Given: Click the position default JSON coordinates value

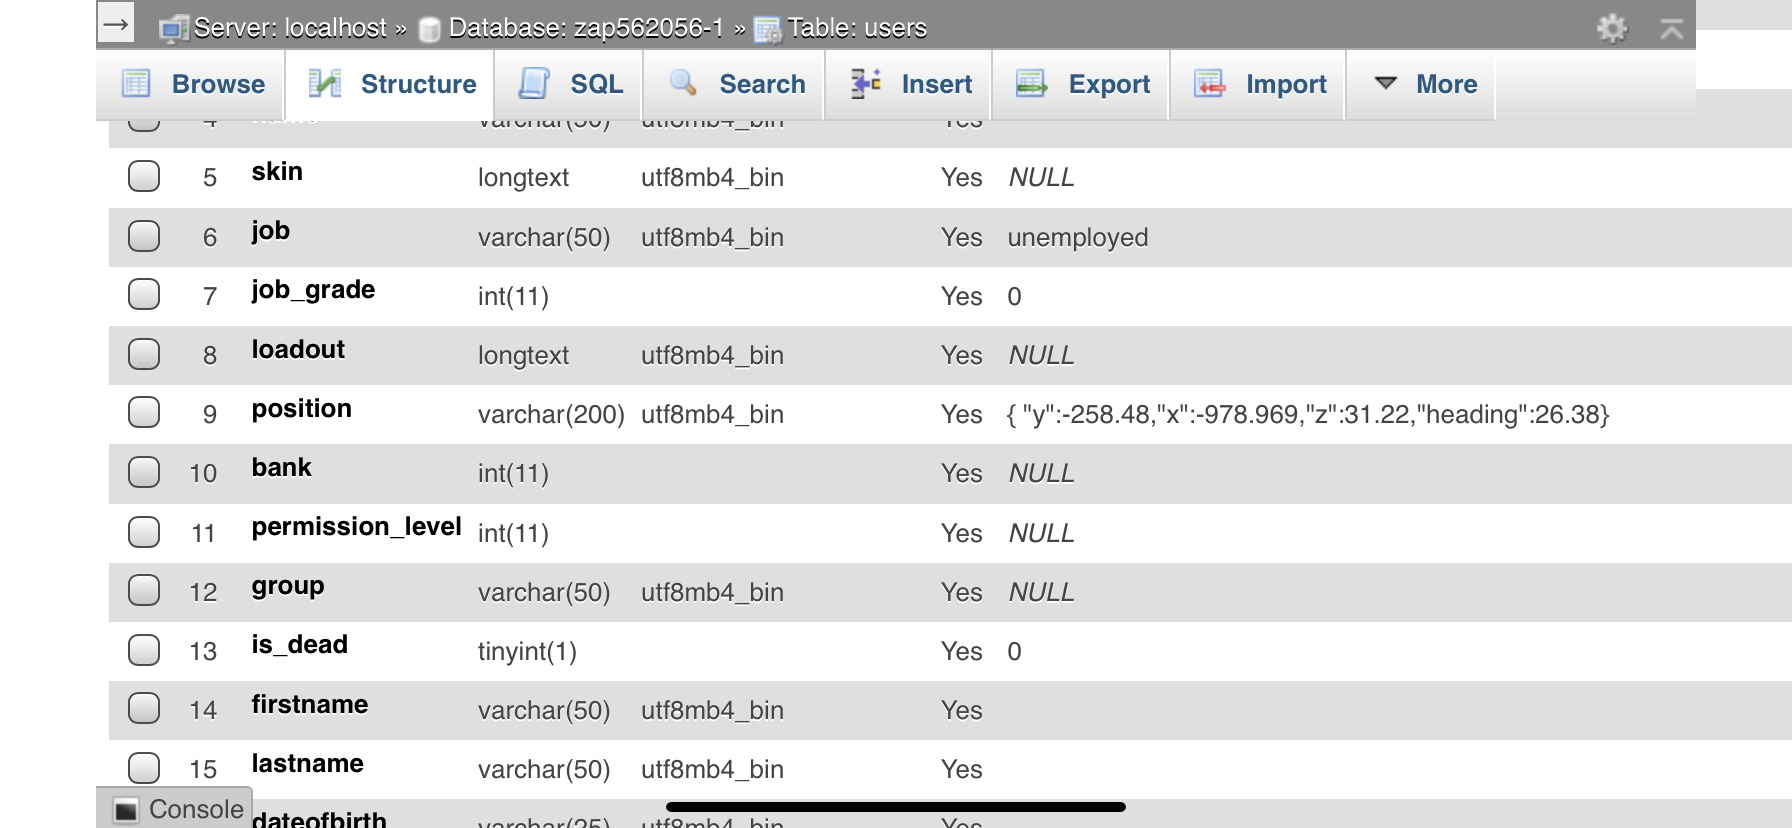Looking at the screenshot, I should pyautogui.click(x=1308, y=414).
